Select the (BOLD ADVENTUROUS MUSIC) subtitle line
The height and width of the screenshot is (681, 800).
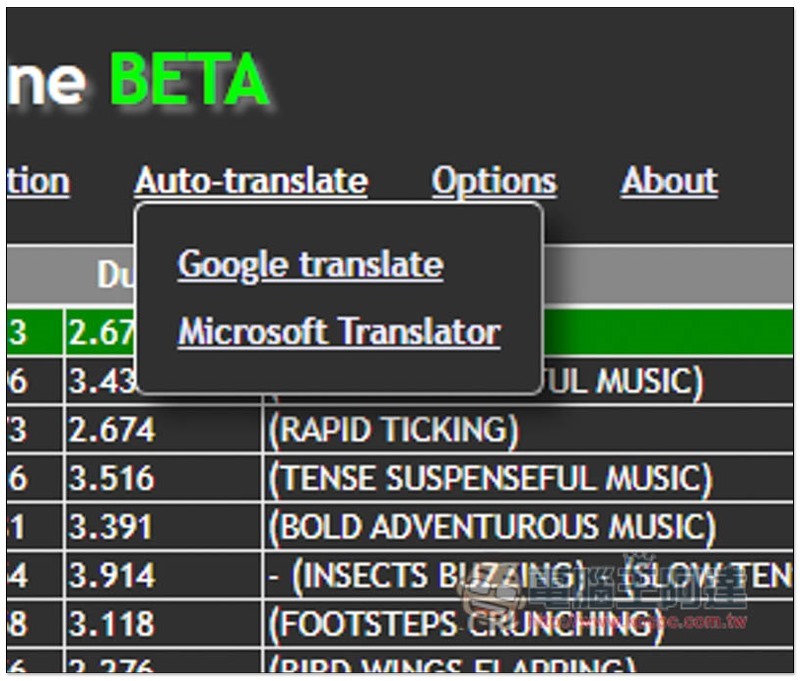[x=492, y=527]
